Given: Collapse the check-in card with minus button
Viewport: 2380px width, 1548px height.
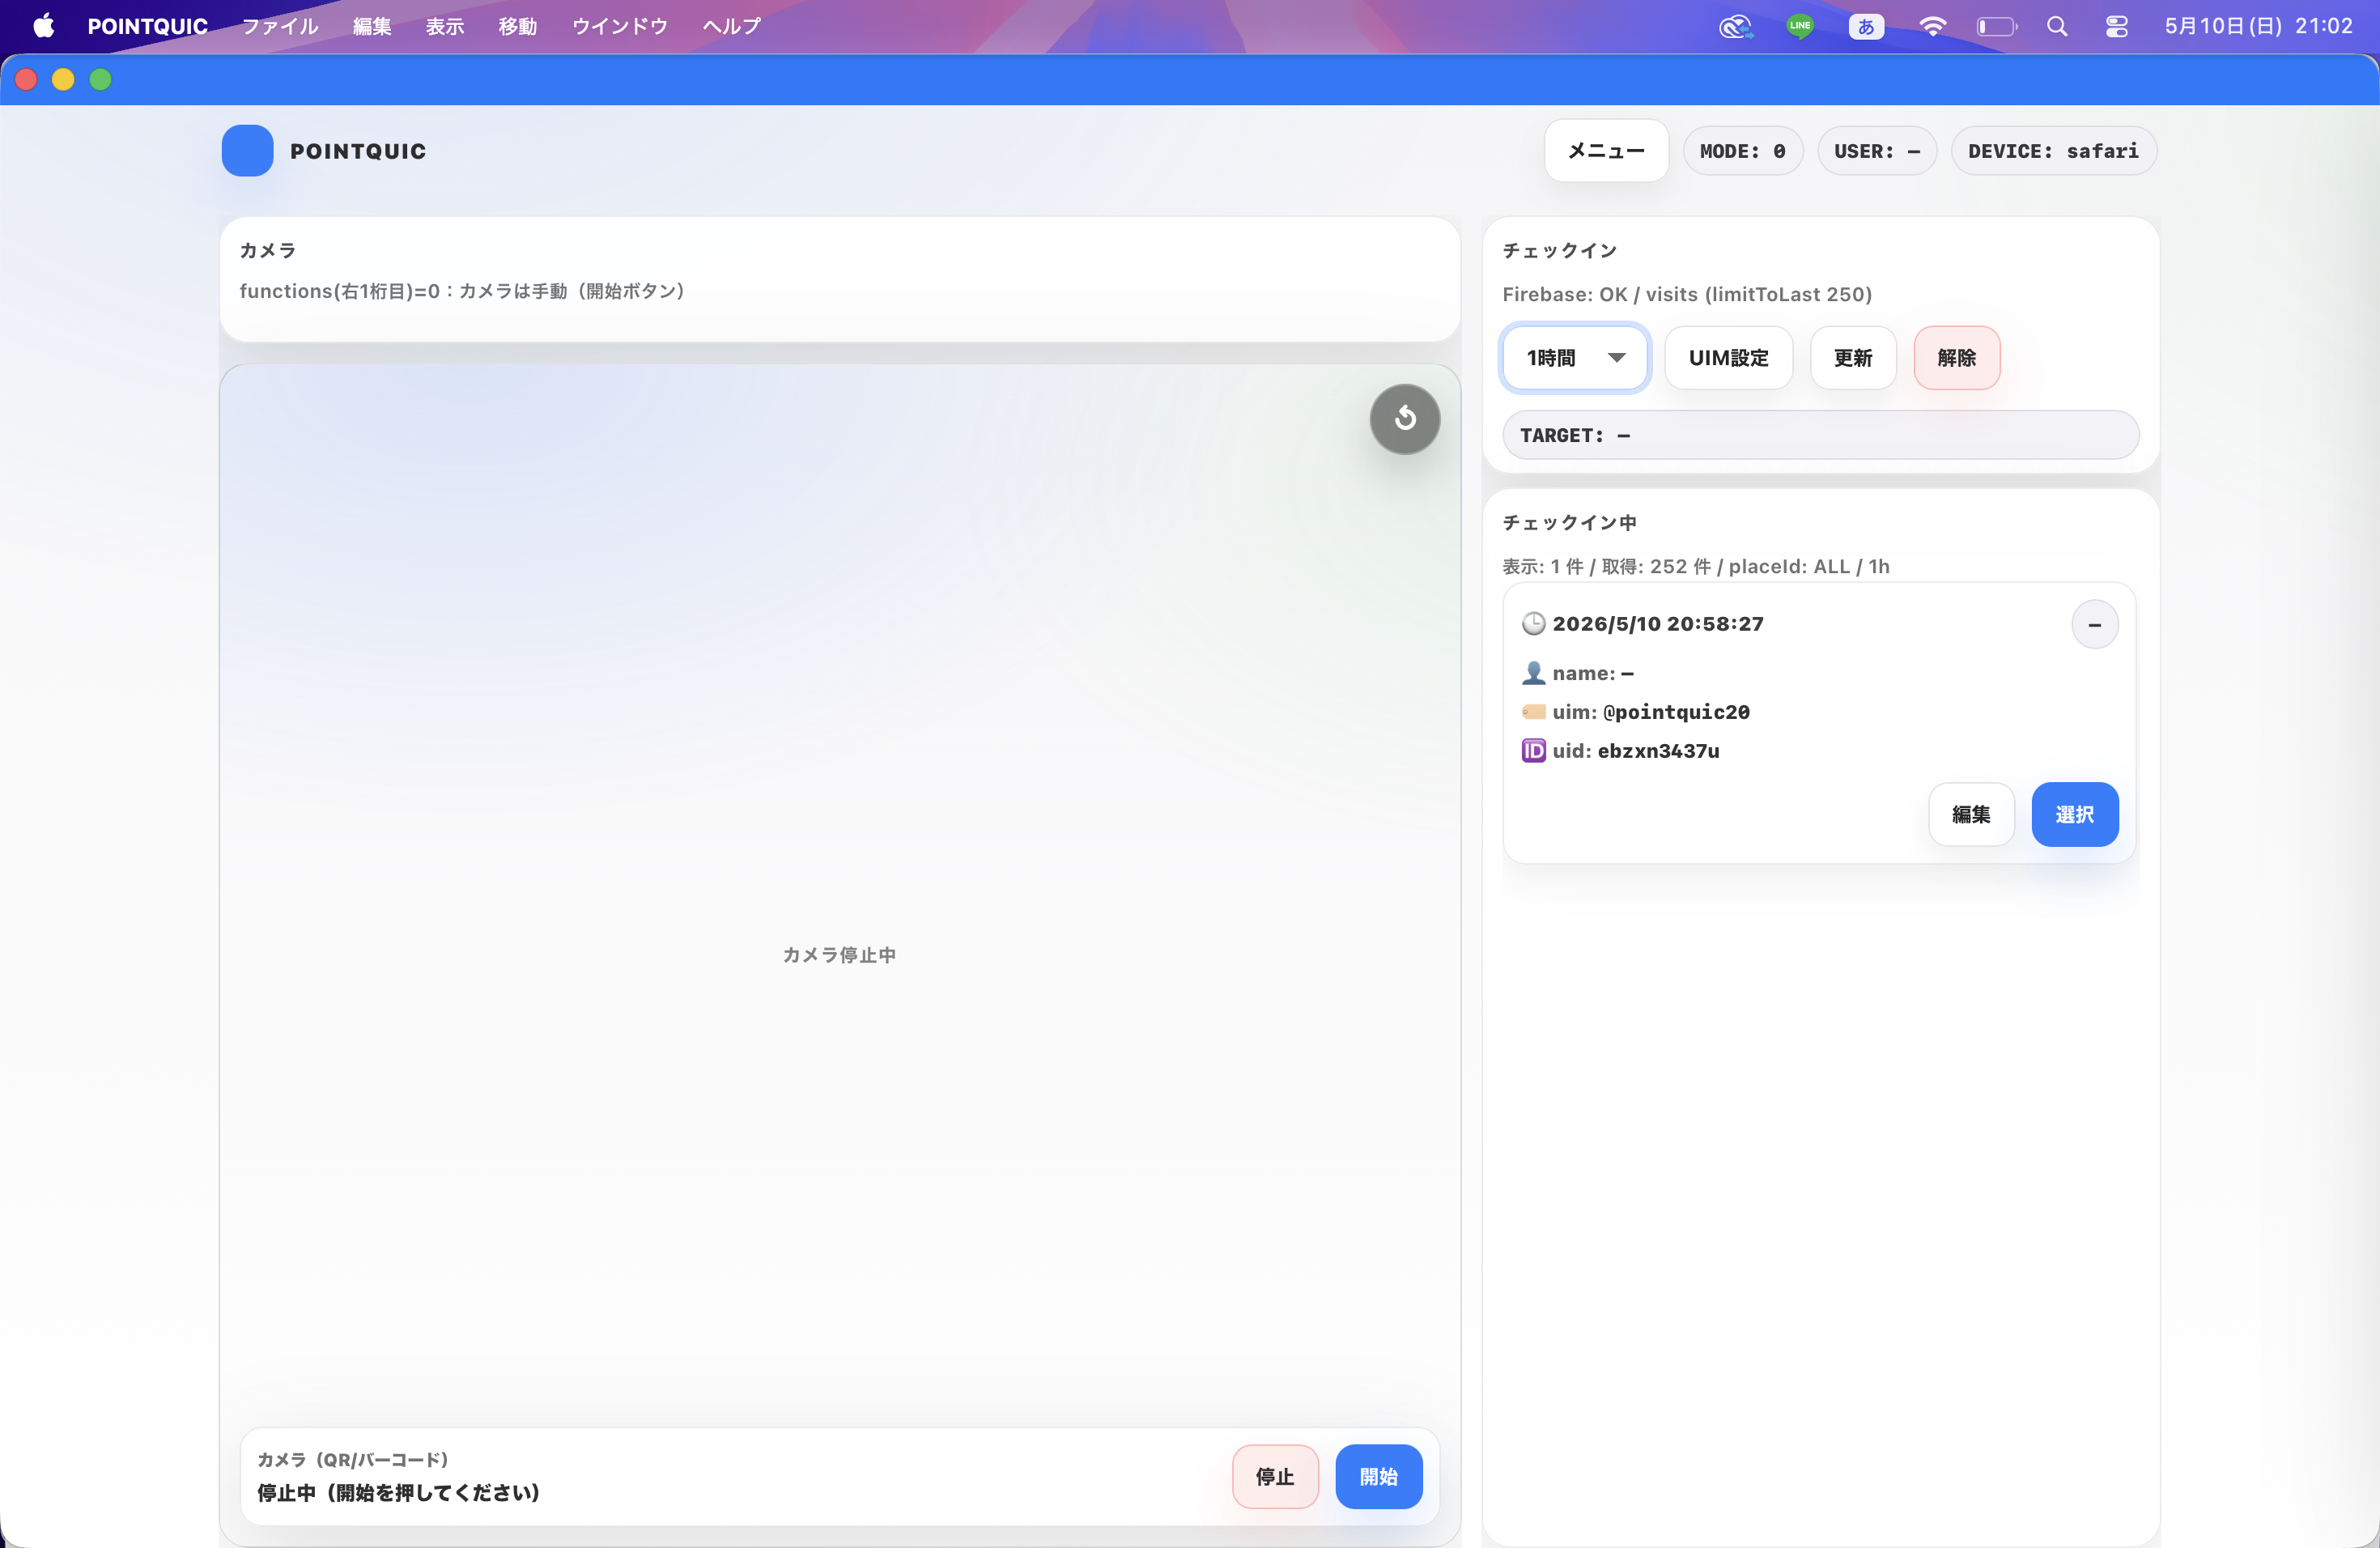Looking at the screenshot, I should [2094, 625].
